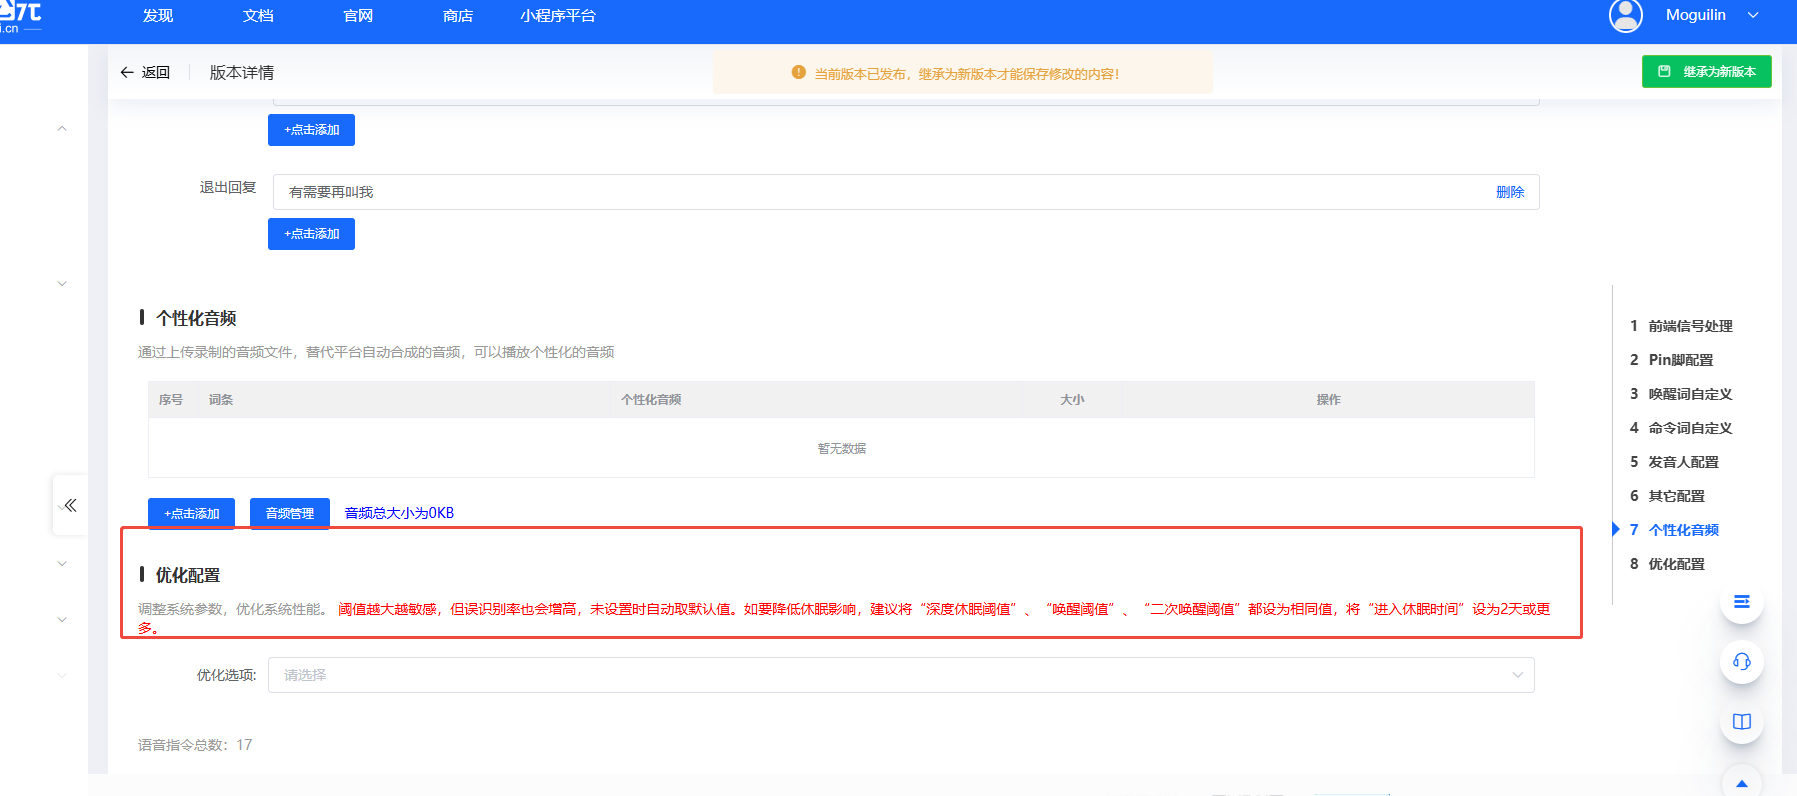Jump to 优化配置 section in outline
Viewport: 1797px width, 796px height.
(1676, 564)
